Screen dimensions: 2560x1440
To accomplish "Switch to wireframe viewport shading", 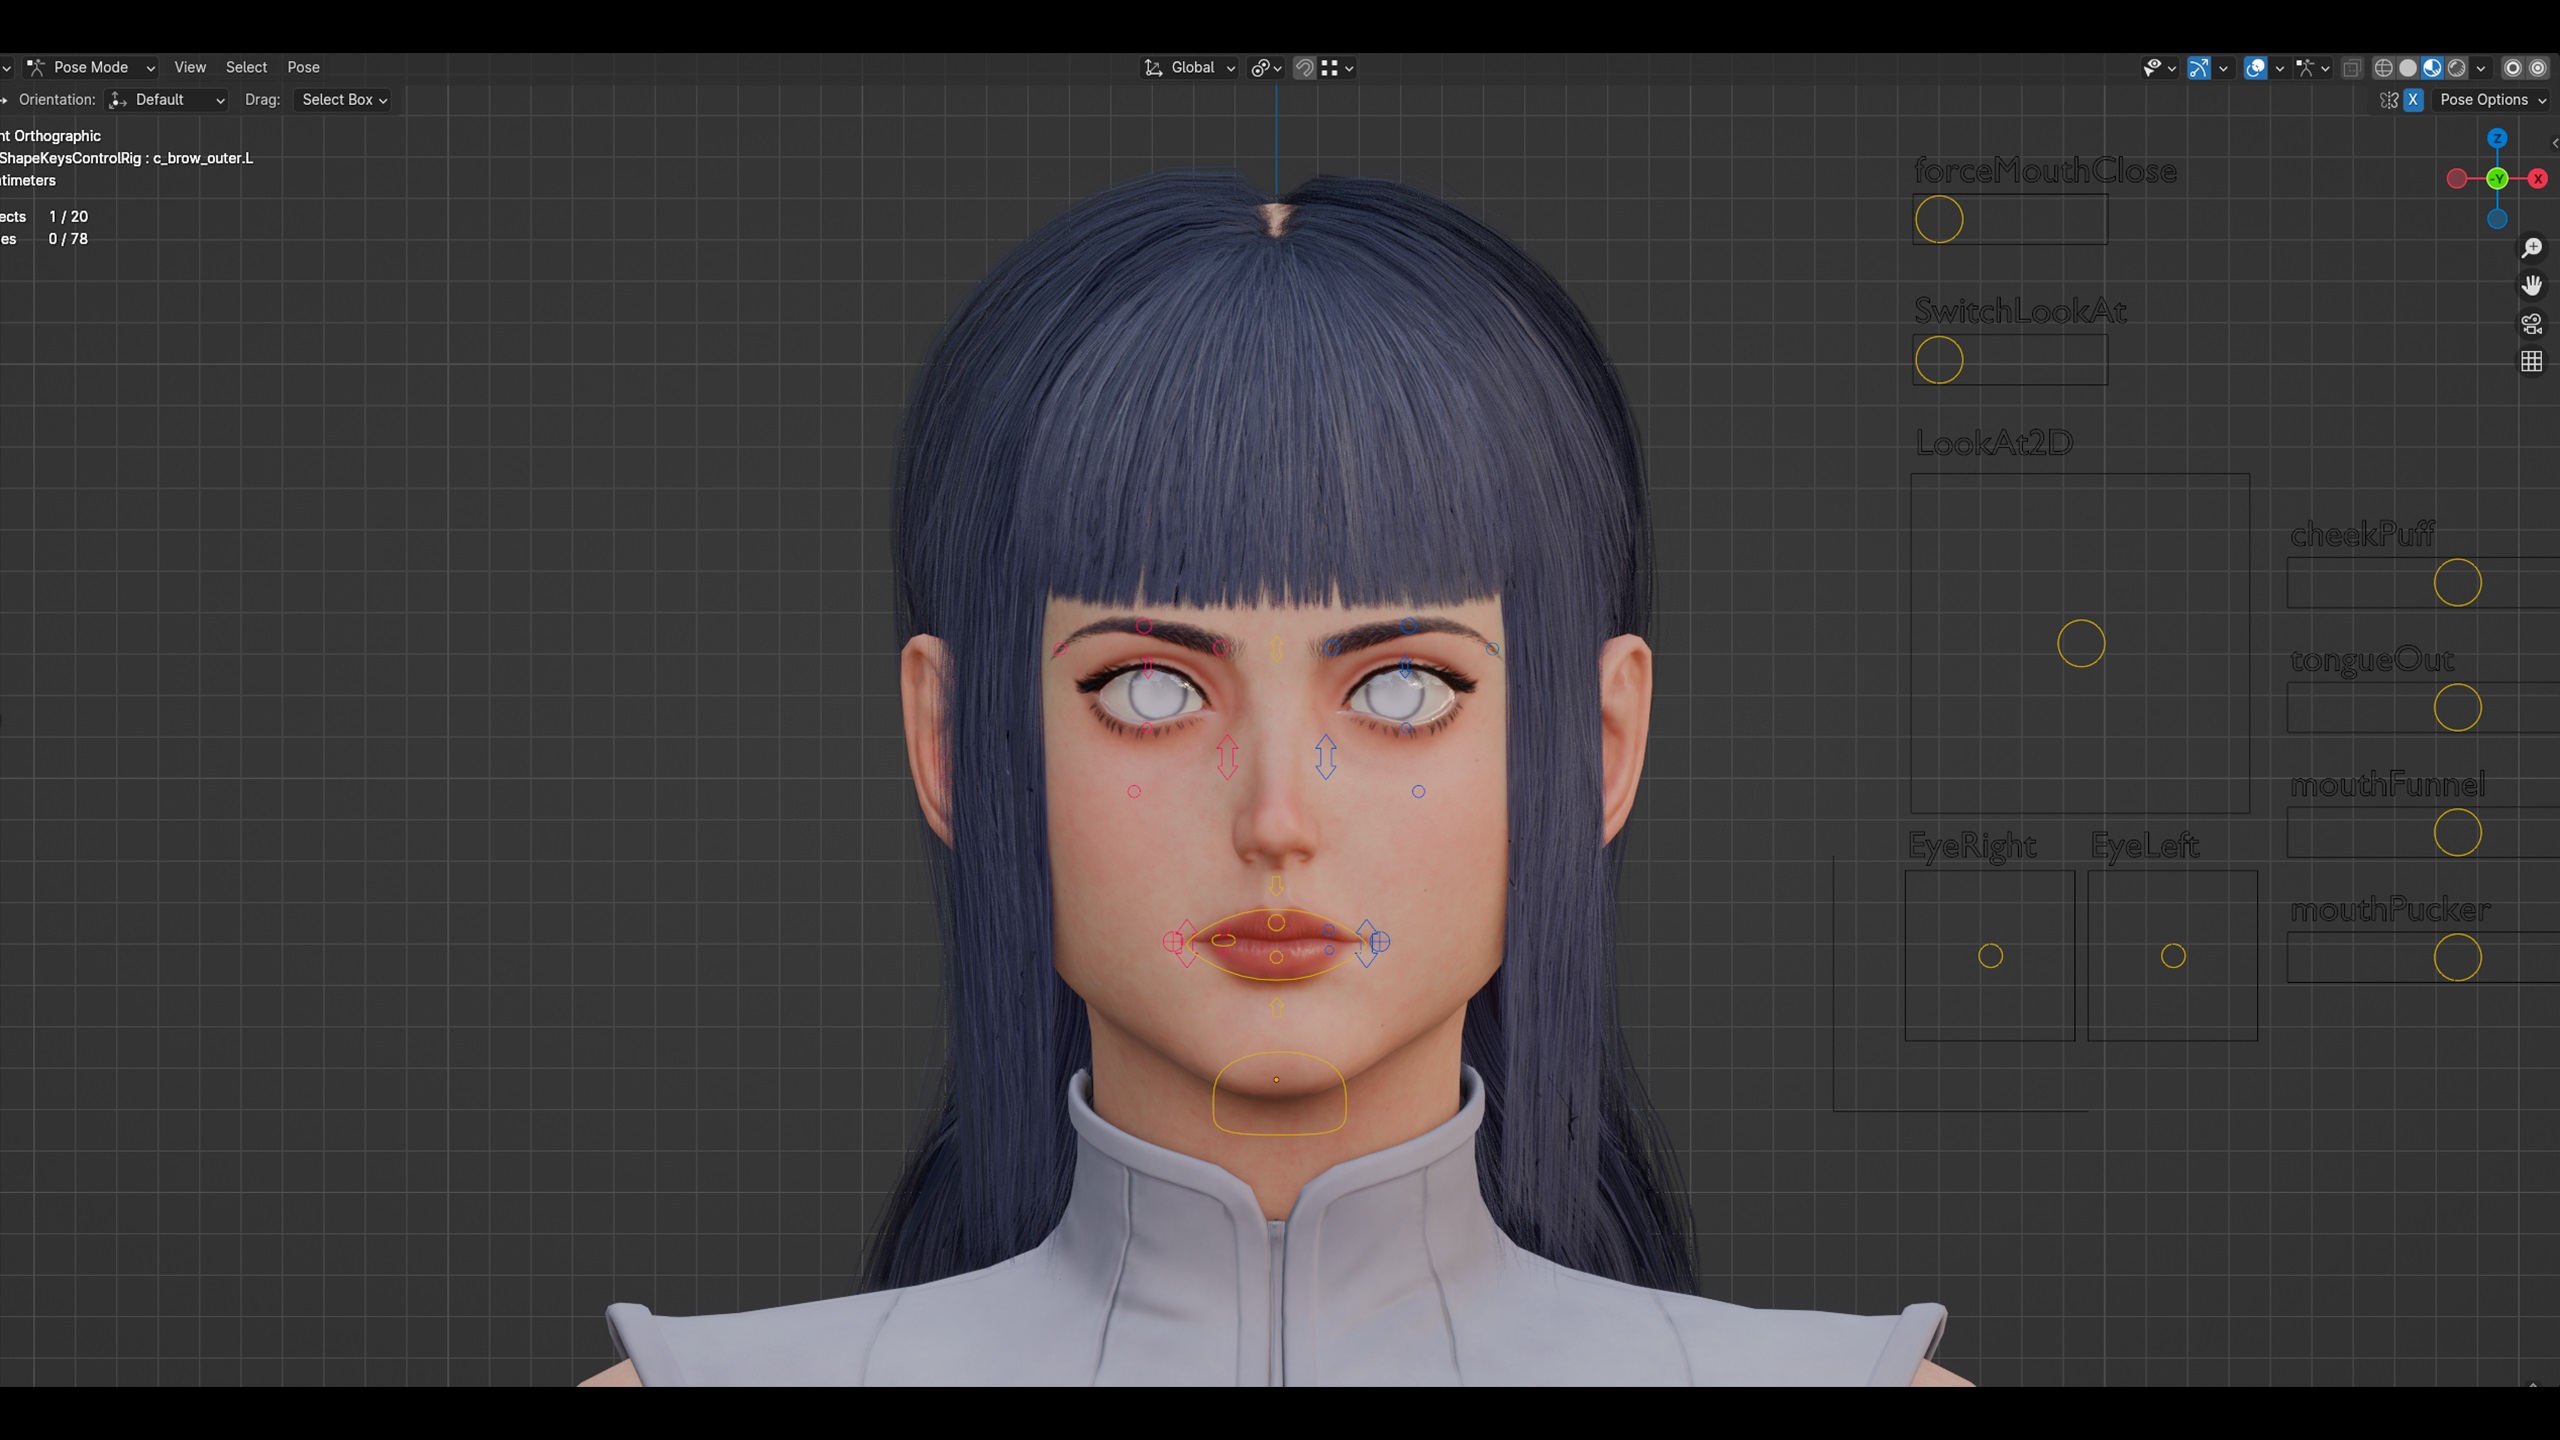I will click(2383, 68).
